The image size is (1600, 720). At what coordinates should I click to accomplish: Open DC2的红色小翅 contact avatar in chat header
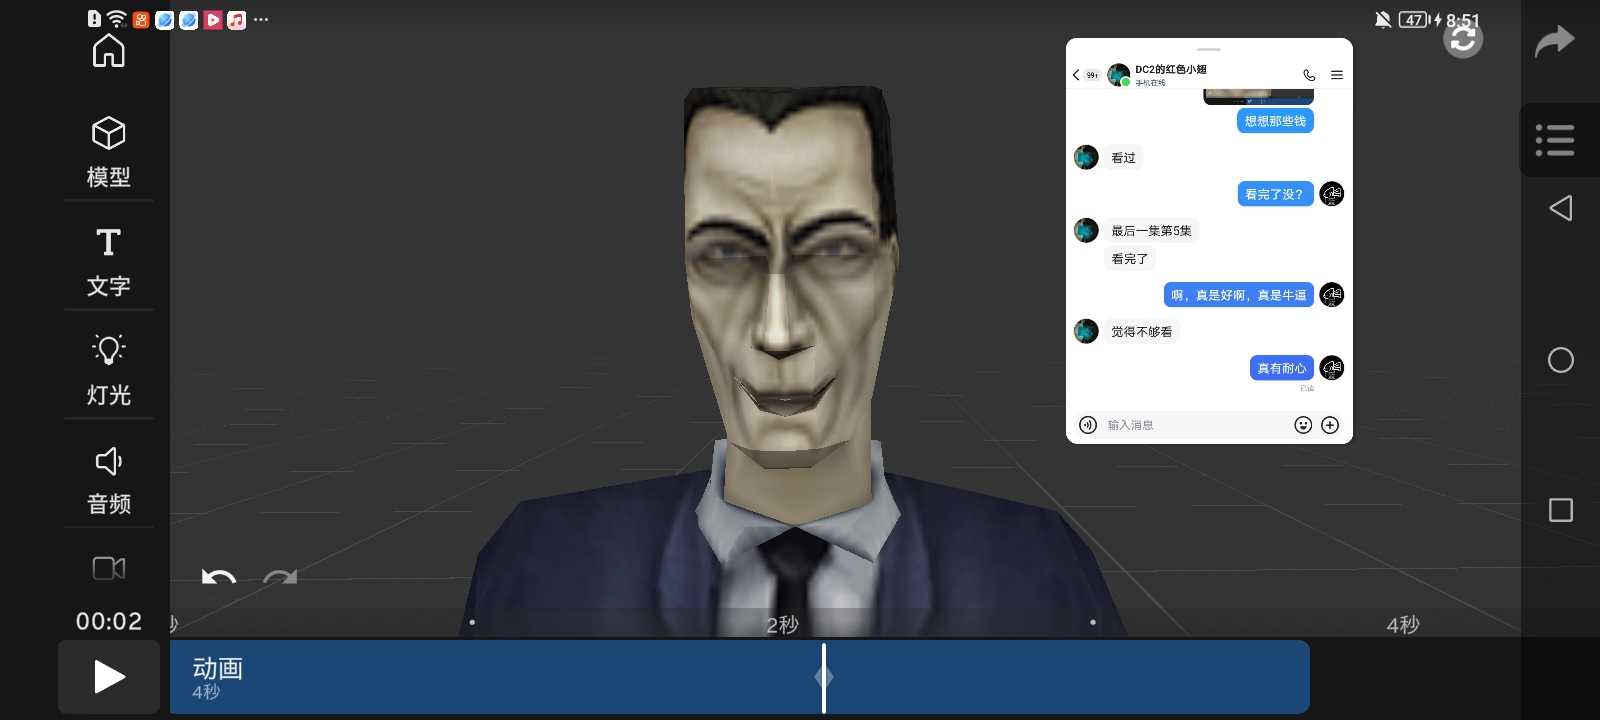(x=1119, y=75)
